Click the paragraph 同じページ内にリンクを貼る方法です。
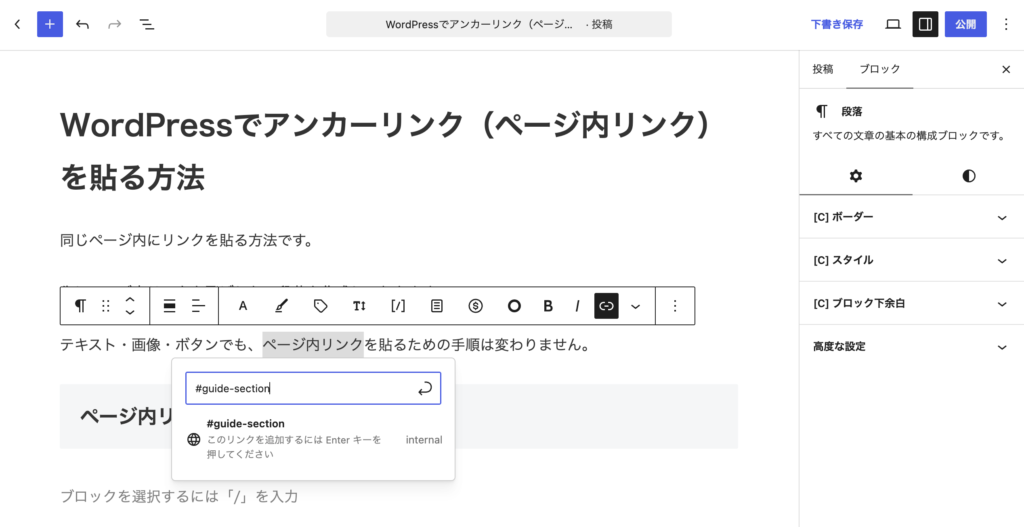The image size is (1024, 527). (187, 240)
